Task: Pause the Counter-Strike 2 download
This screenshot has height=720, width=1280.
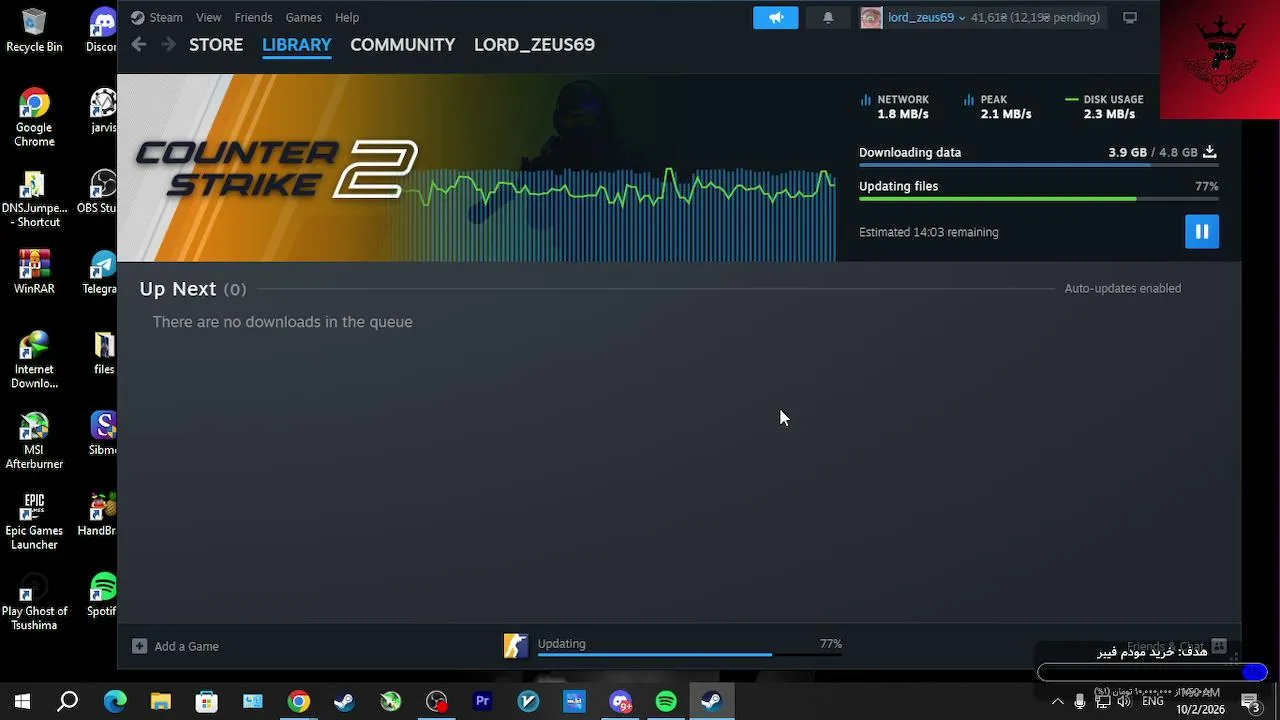Action: click(x=1201, y=232)
